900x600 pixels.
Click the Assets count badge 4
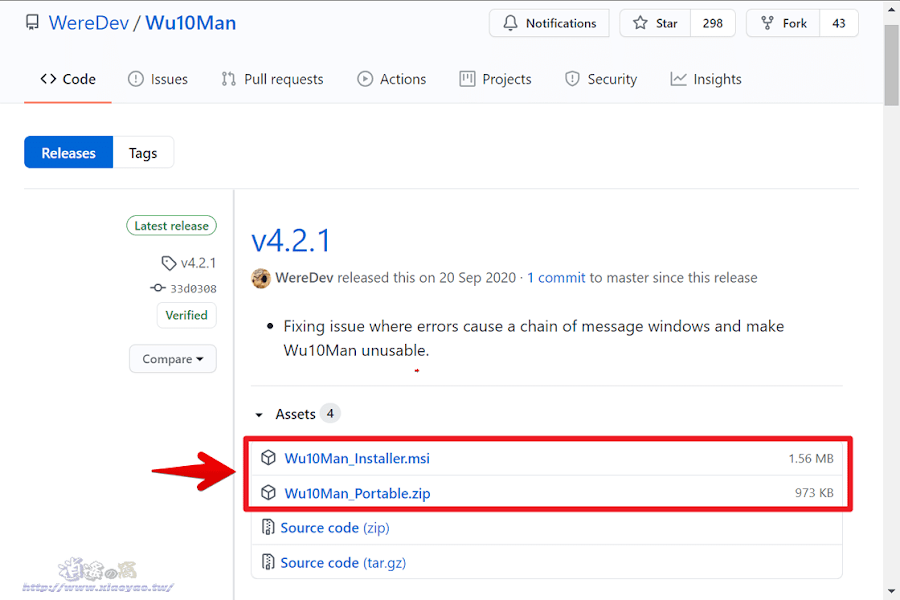(330, 413)
